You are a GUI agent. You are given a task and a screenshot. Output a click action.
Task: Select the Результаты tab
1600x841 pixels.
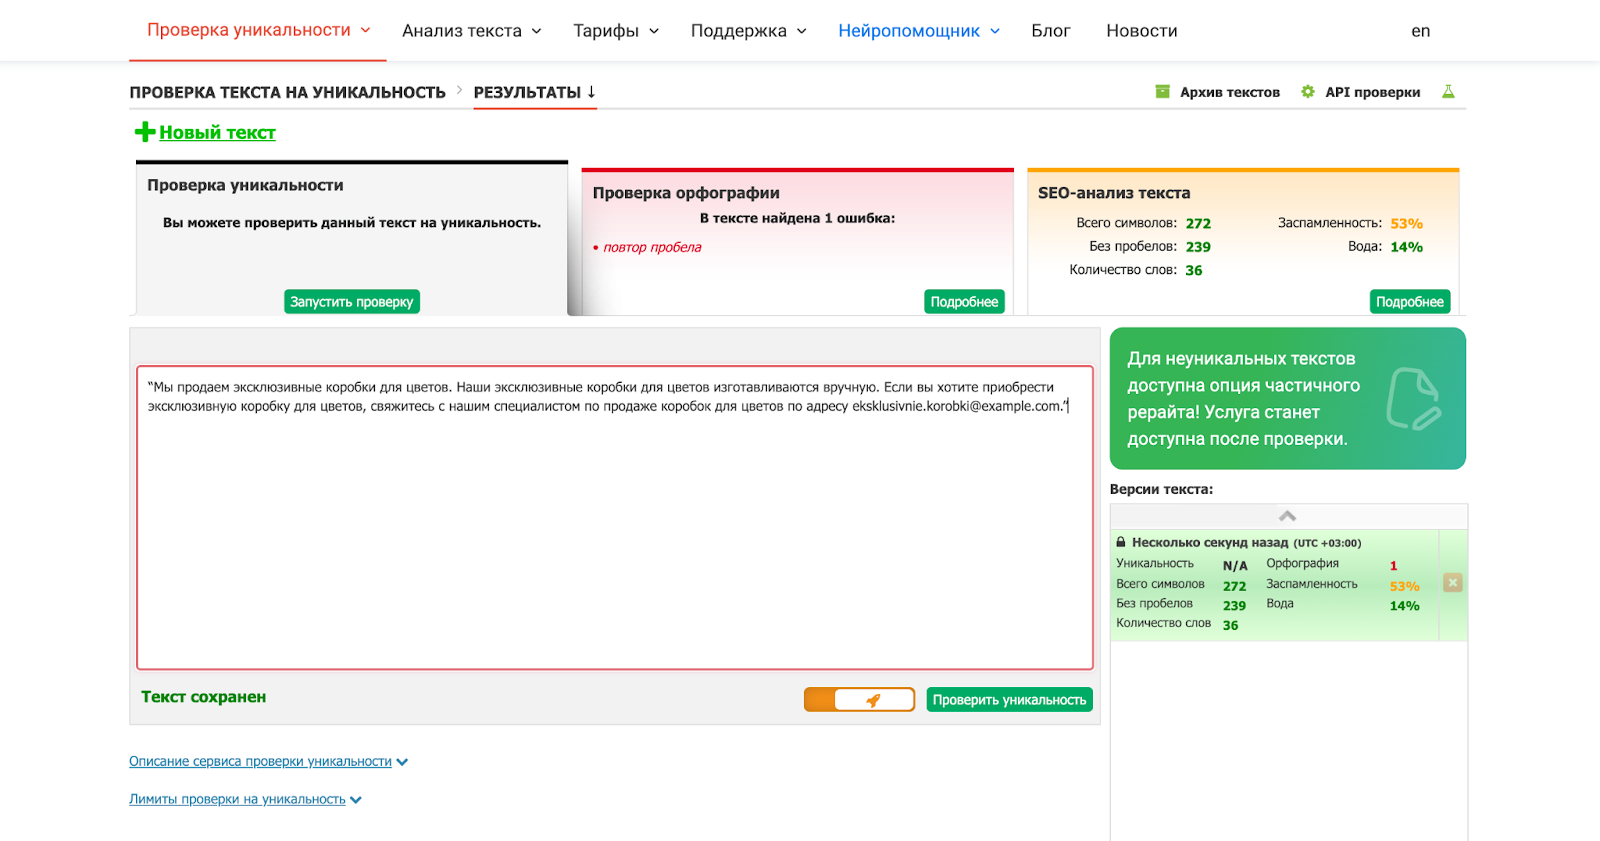point(534,92)
